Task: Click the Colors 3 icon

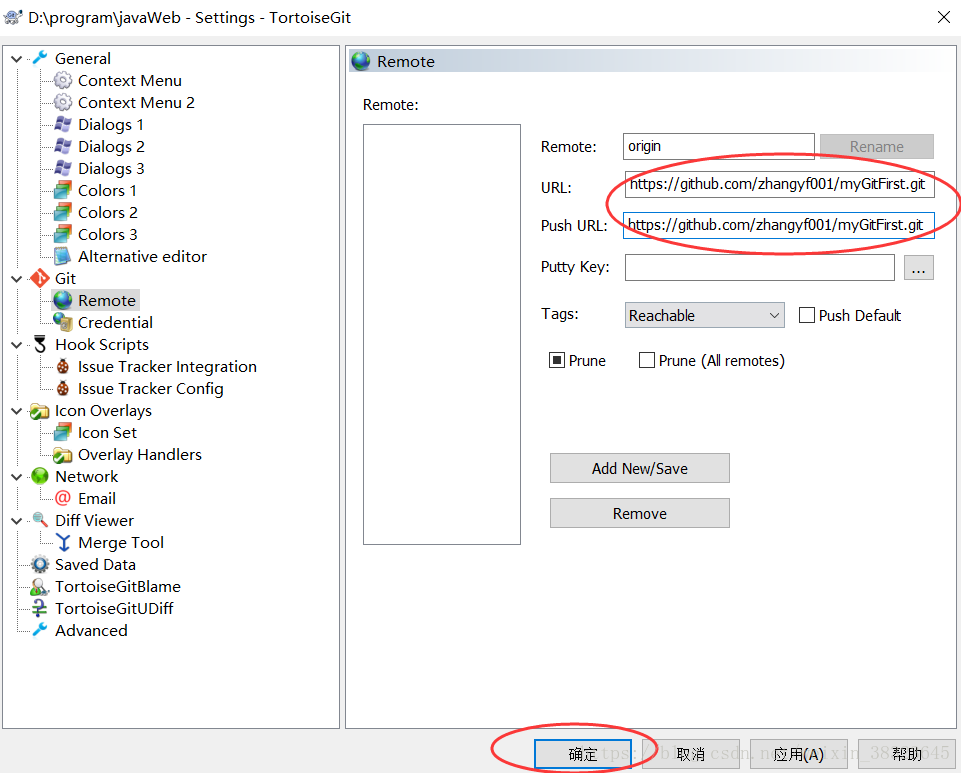Action: click(63, 234)
